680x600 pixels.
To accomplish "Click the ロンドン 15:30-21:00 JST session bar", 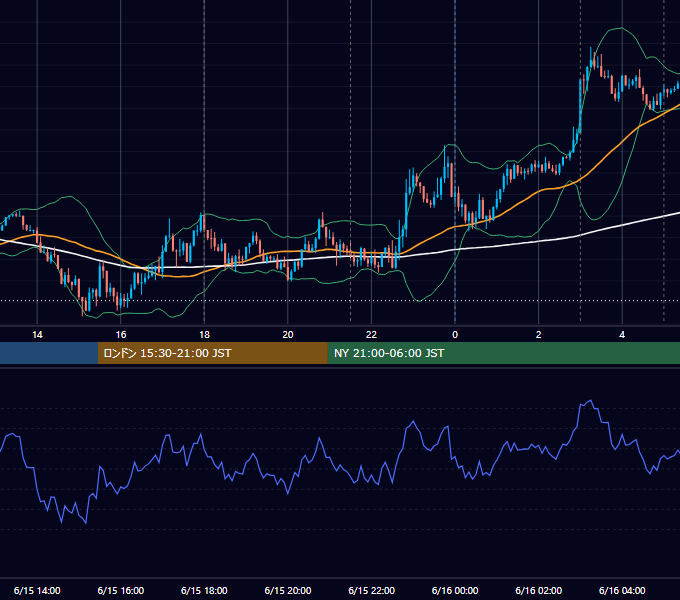I will tap(212, 353).
